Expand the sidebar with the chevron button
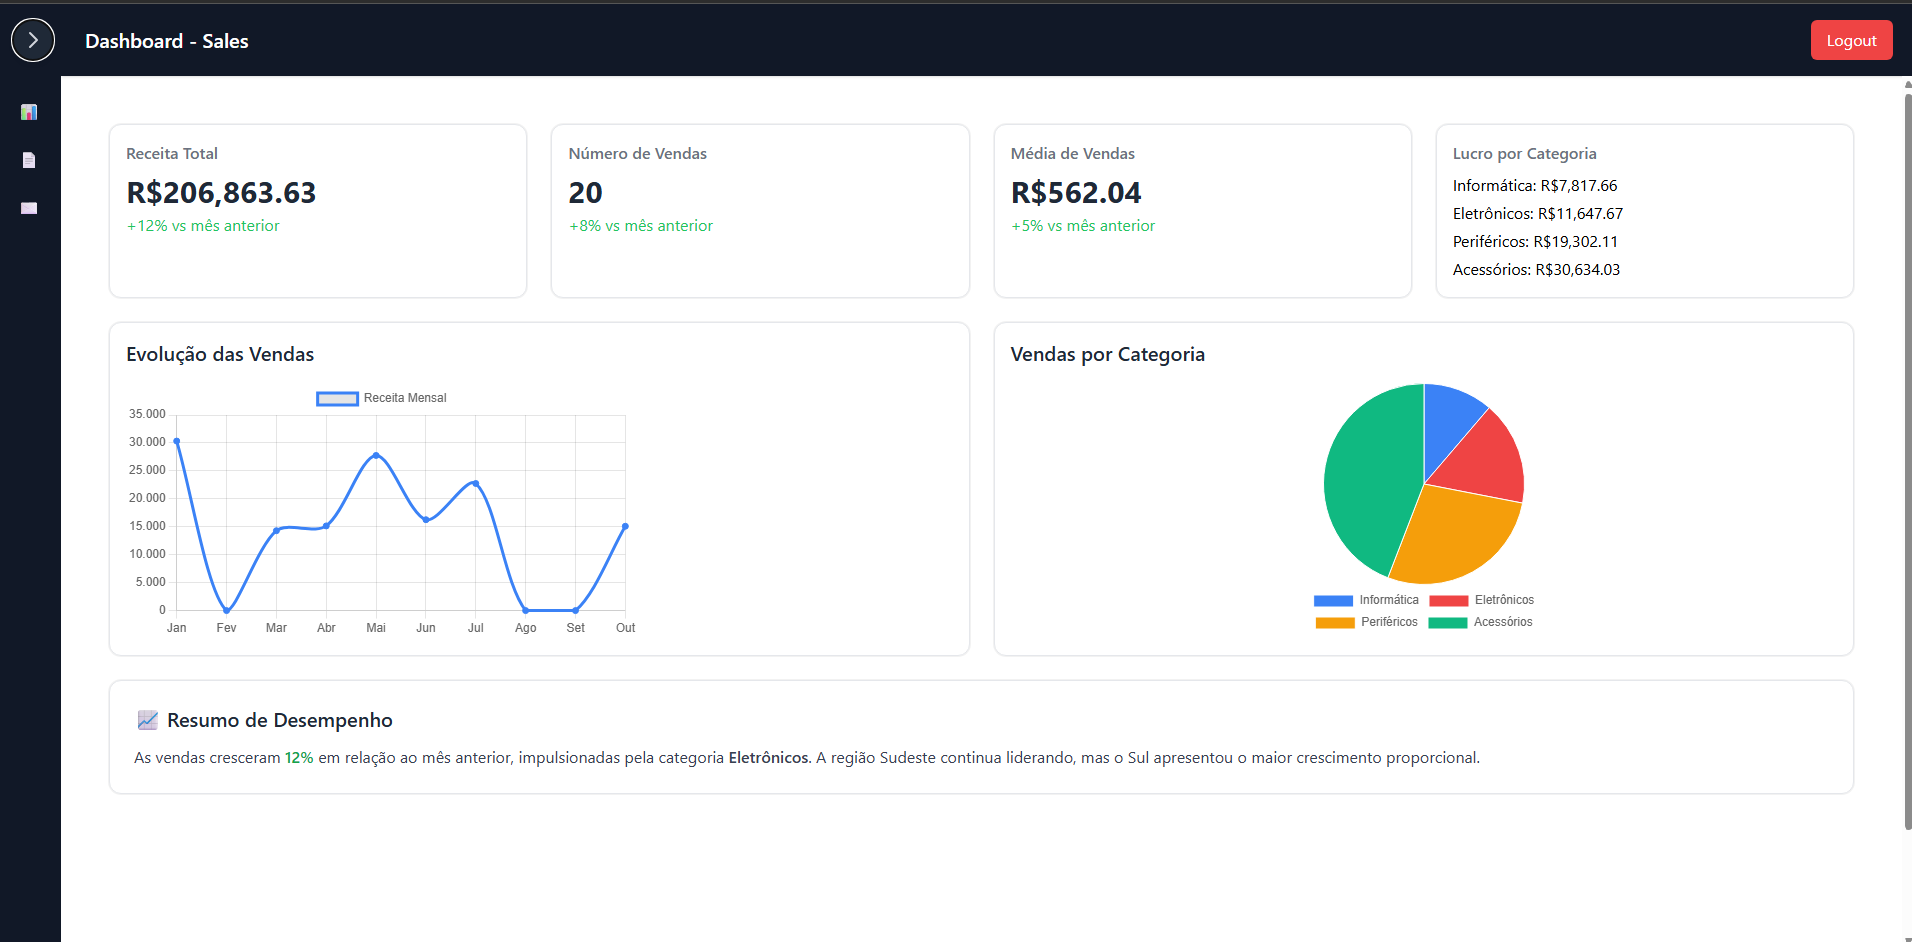1912x942 pixels. click(x=33, y=40)
